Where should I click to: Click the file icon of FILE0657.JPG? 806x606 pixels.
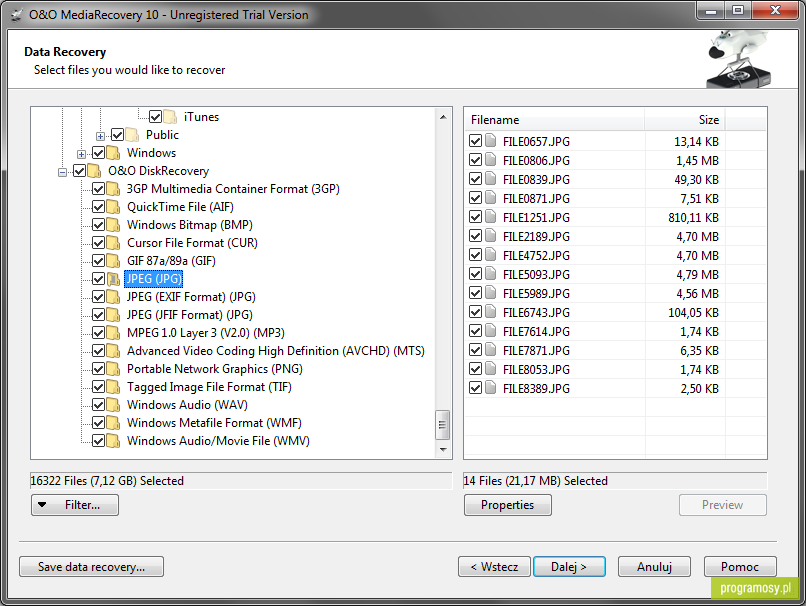(491, 140)
